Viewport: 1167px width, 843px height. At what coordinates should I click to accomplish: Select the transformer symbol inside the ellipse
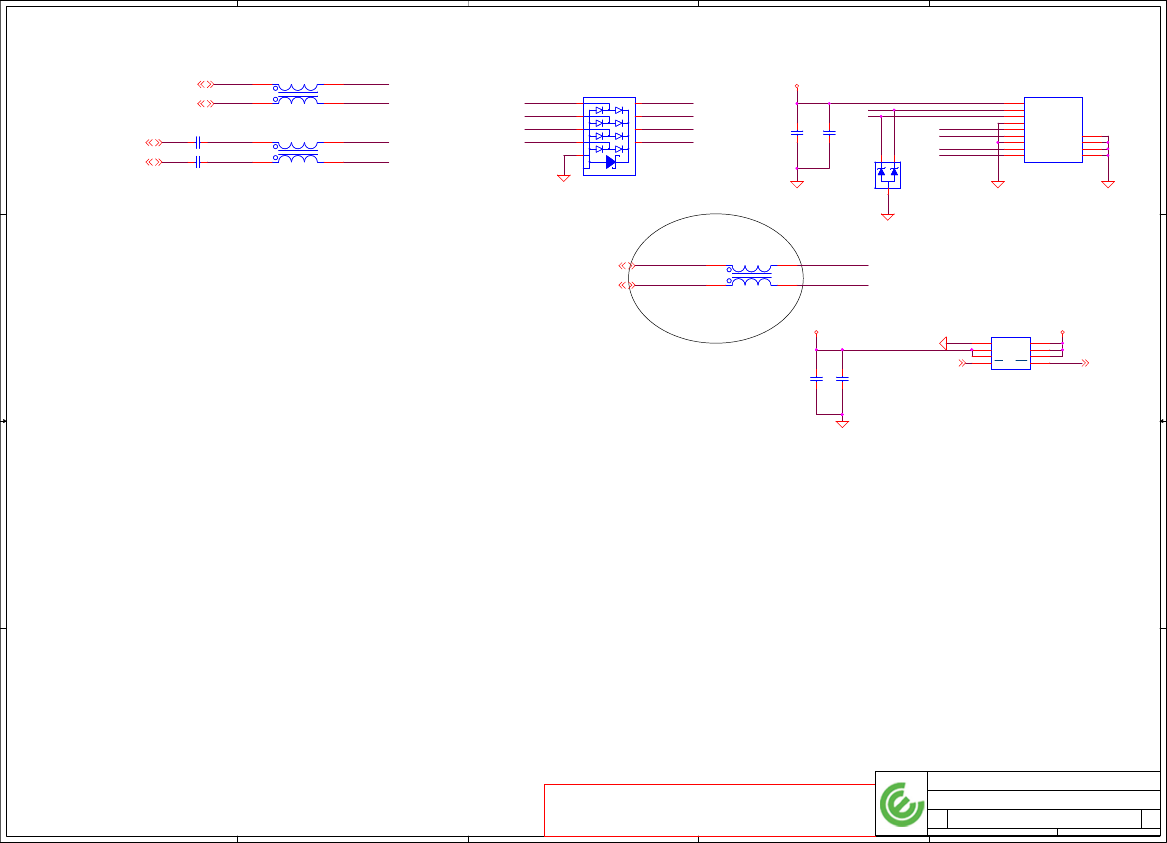(x=749, y=275)
